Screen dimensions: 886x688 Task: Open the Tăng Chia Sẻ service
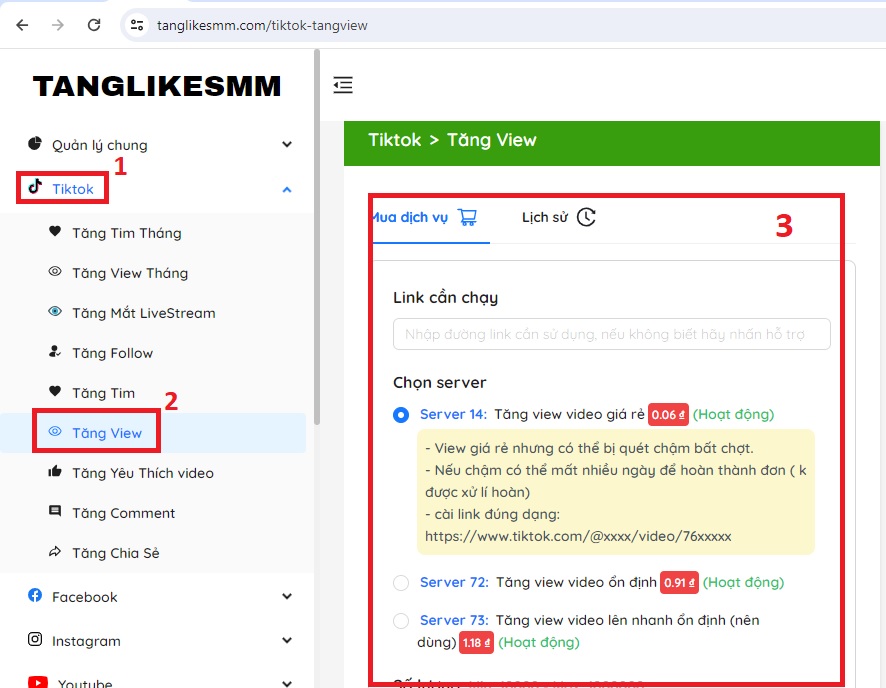click(116, 554)
